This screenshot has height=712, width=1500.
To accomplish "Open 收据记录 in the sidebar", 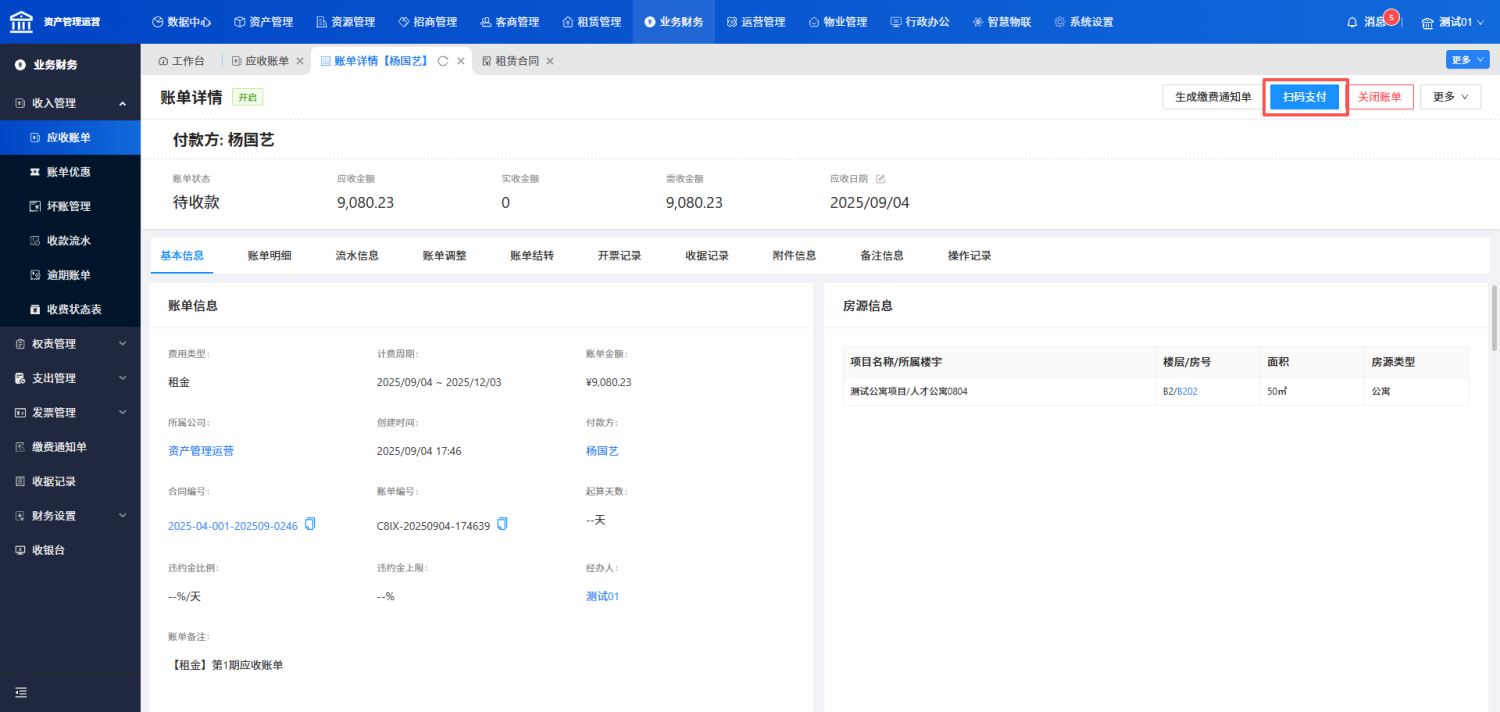I will [x=70, y=481].
